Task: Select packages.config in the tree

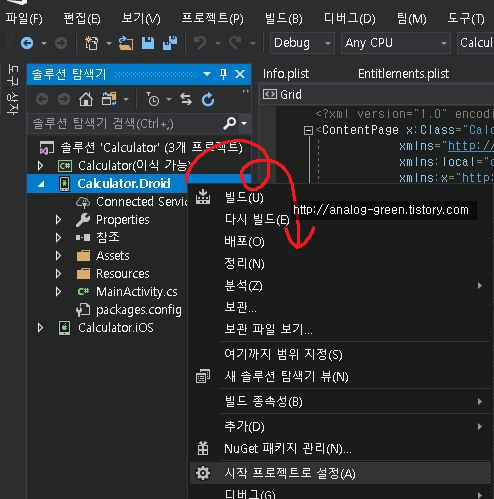Action: click(x=139, y=310)
